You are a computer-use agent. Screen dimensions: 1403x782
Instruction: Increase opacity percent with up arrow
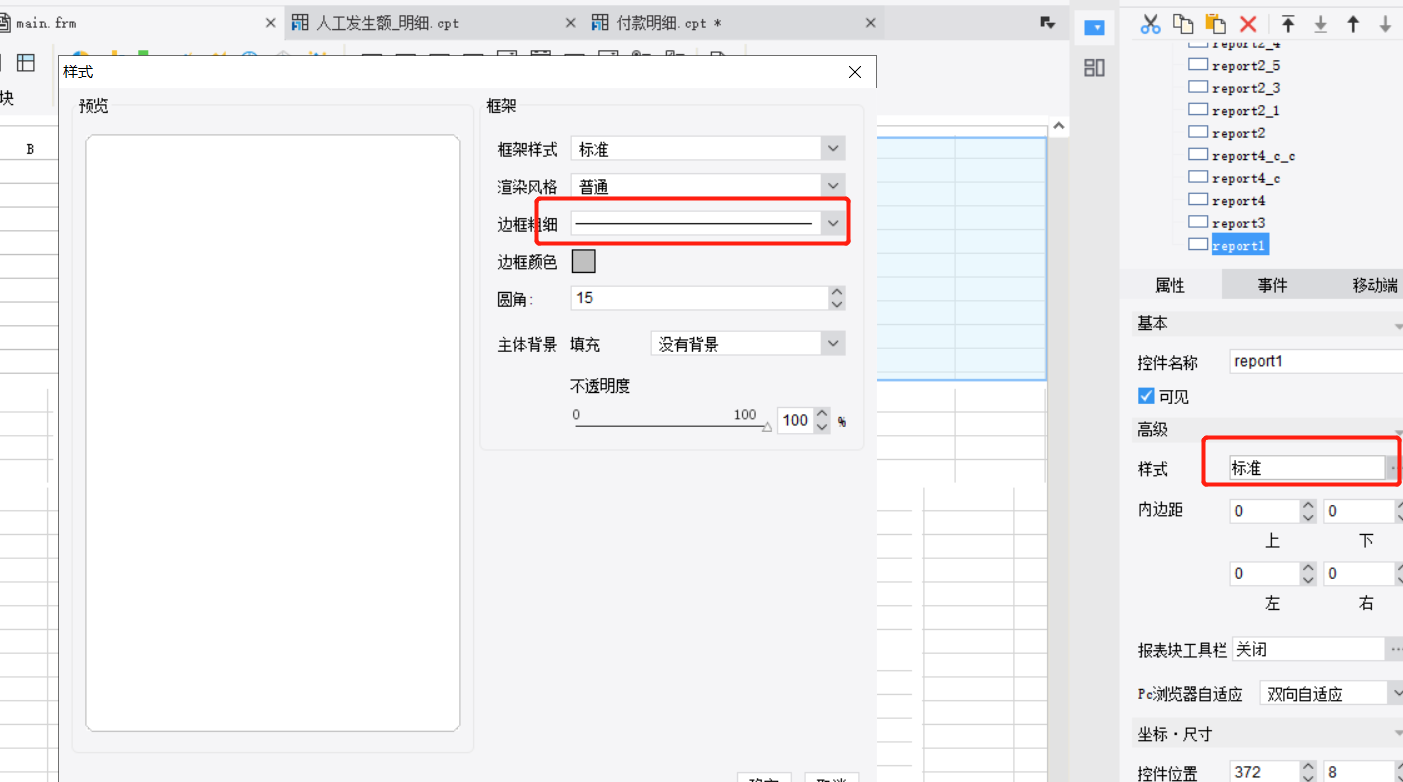[822, 414]
